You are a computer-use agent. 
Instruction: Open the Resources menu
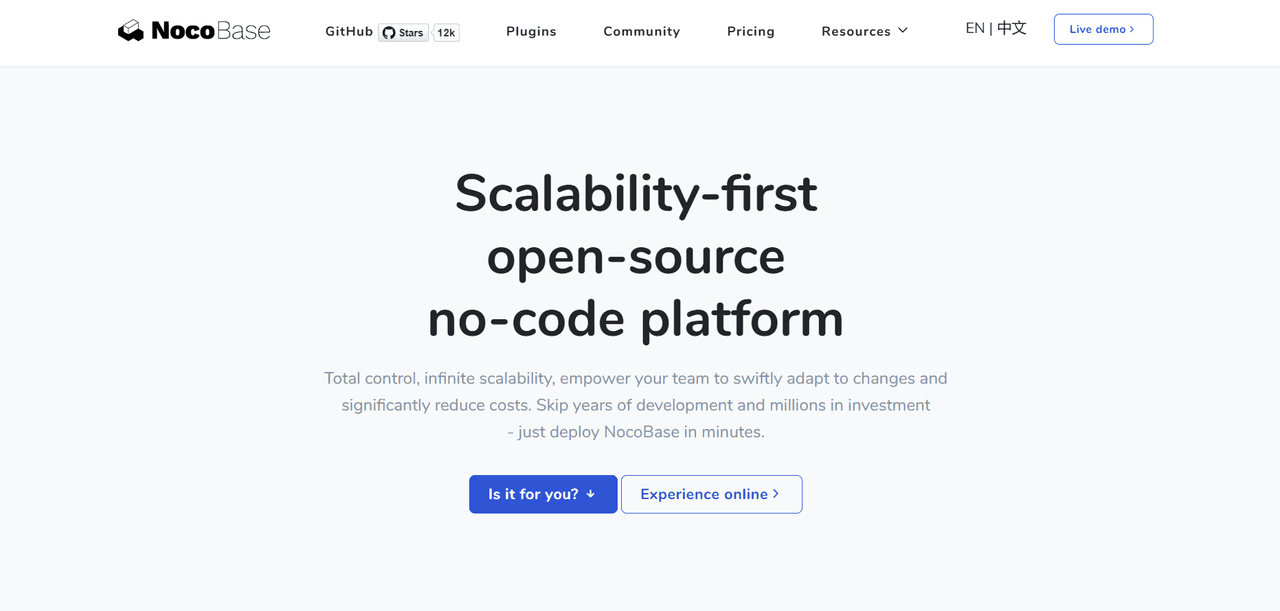click(x=865, y=31)
